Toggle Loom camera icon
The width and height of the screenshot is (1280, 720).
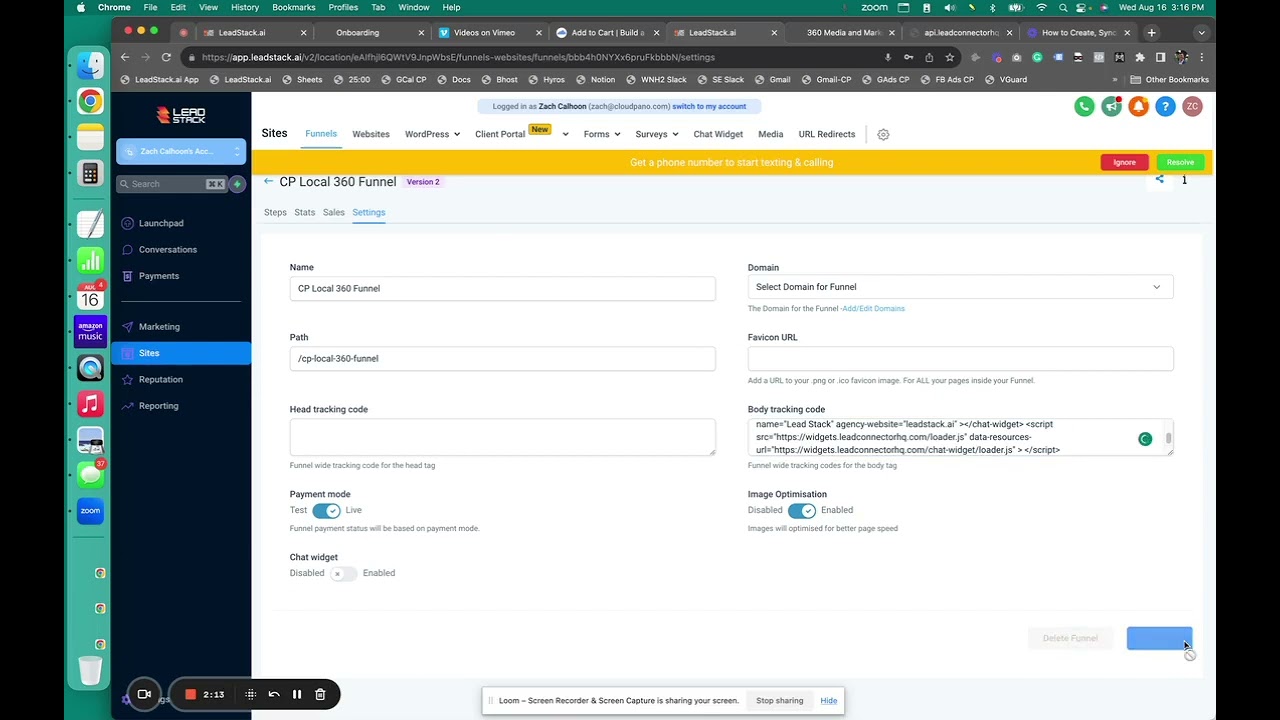[144, 694]
